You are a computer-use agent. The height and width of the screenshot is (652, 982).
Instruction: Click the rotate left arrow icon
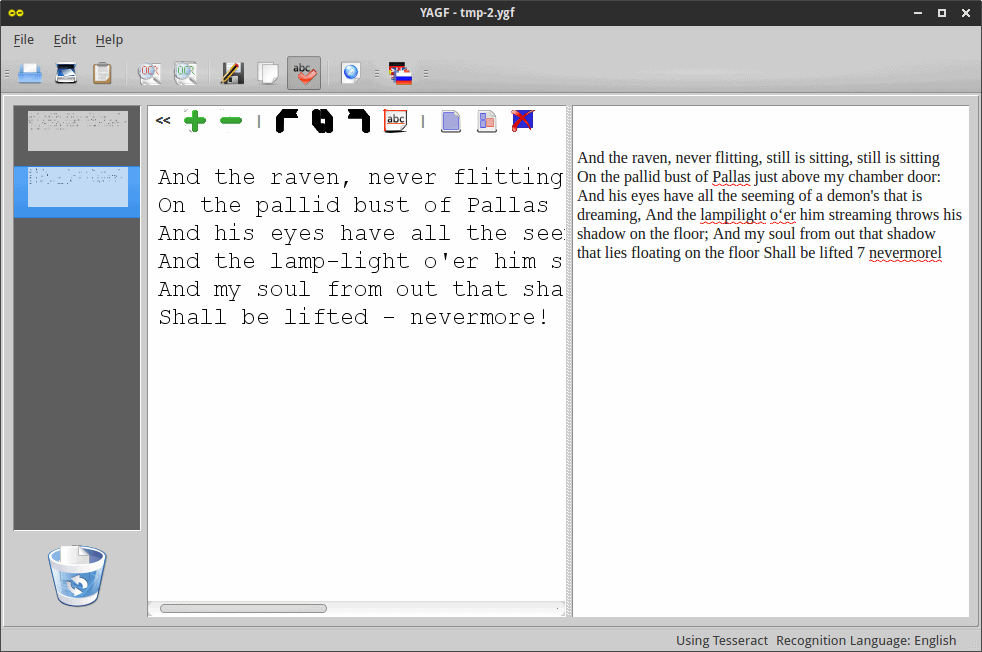pos(287,121)
